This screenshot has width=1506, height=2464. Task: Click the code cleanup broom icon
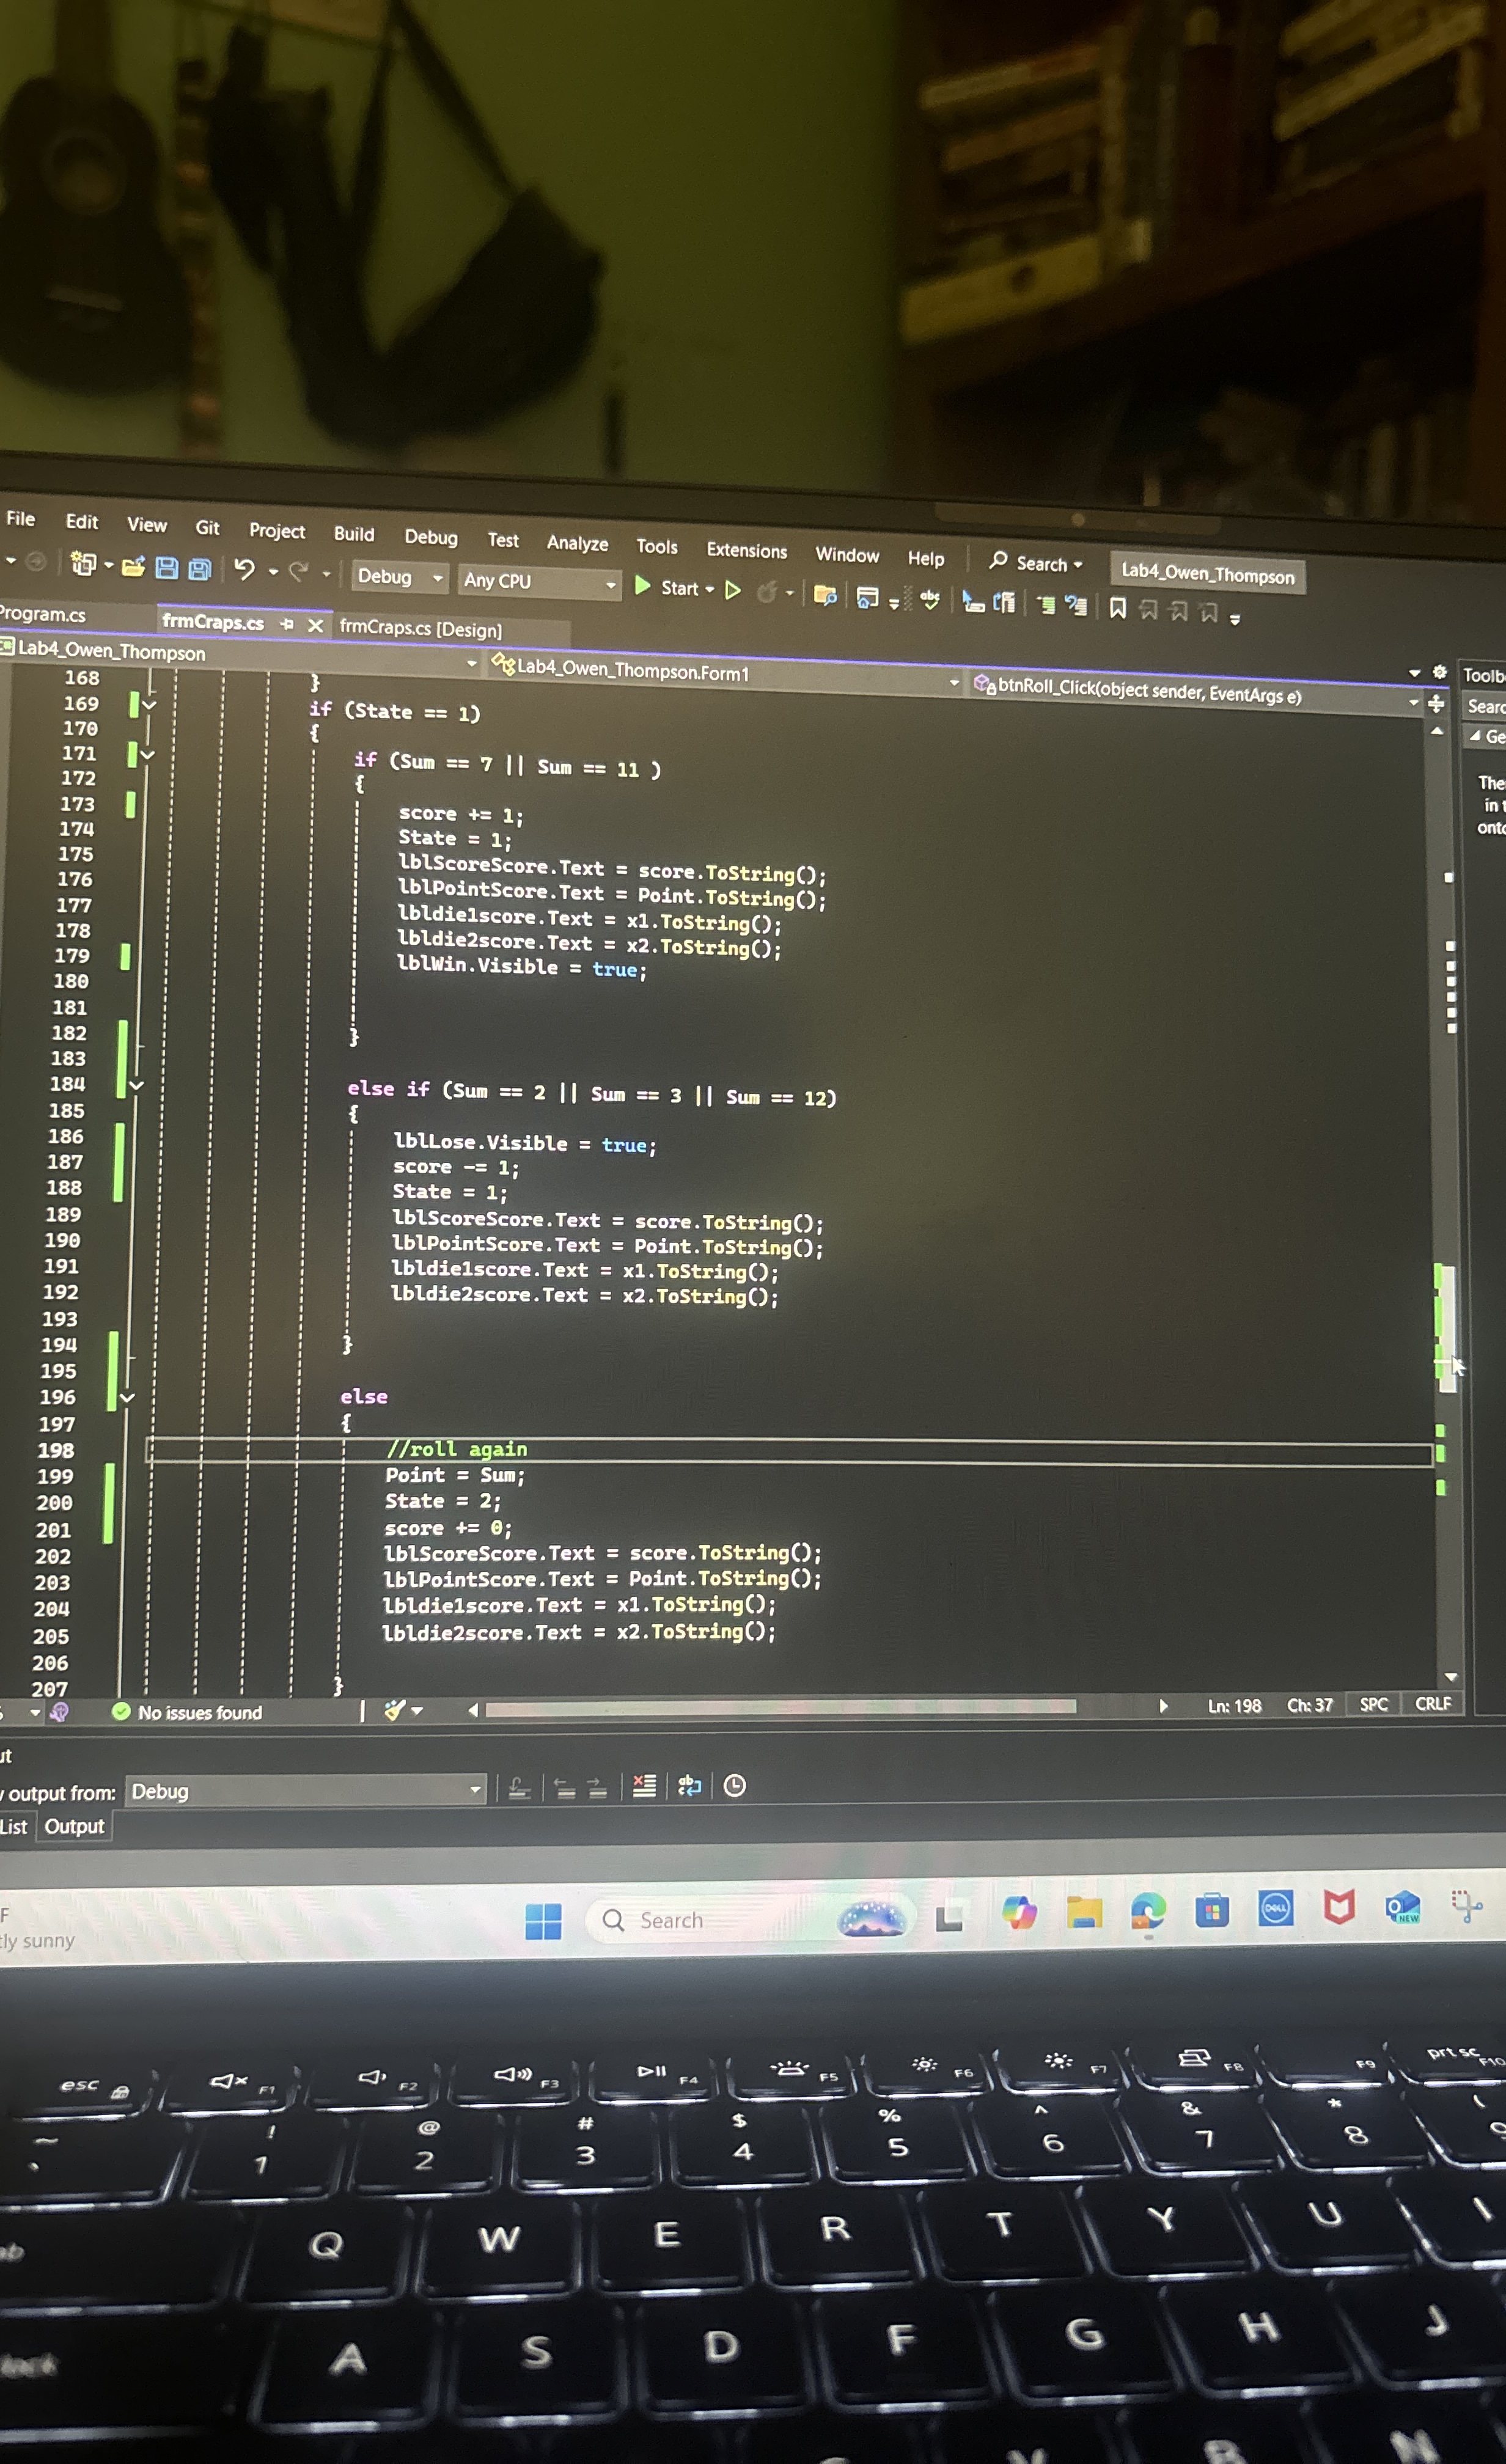pyautogui.click(x=395, y=1711)
